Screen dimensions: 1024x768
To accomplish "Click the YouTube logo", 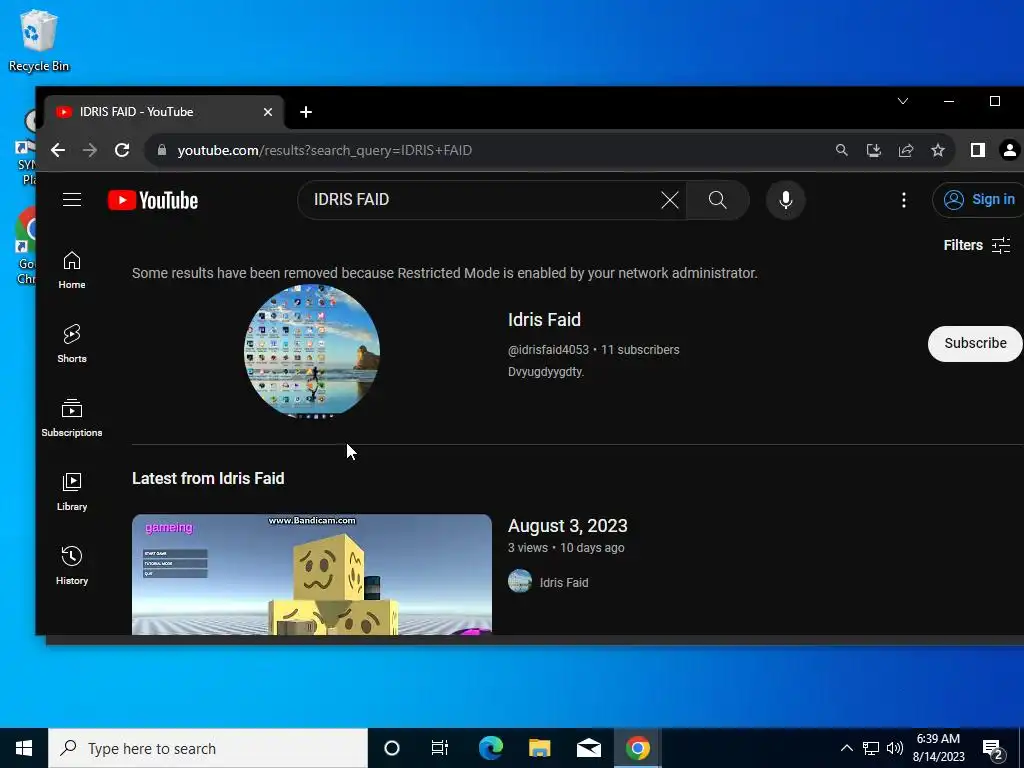I will click(x=153, y=200).
